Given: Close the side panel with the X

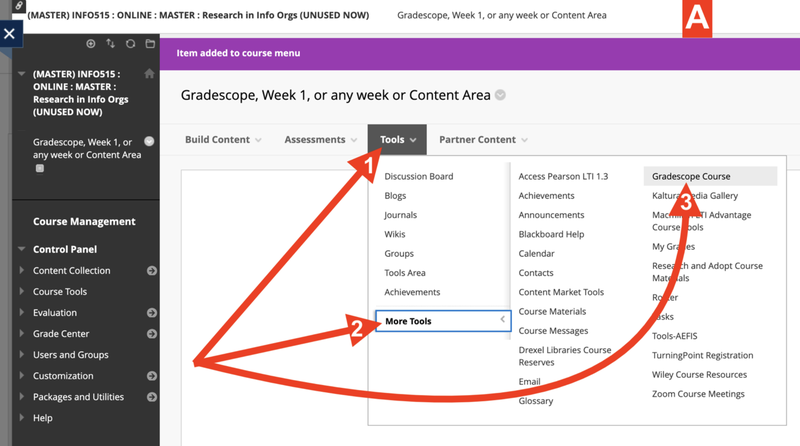Looking at the screenshot, I should point(9,34).
